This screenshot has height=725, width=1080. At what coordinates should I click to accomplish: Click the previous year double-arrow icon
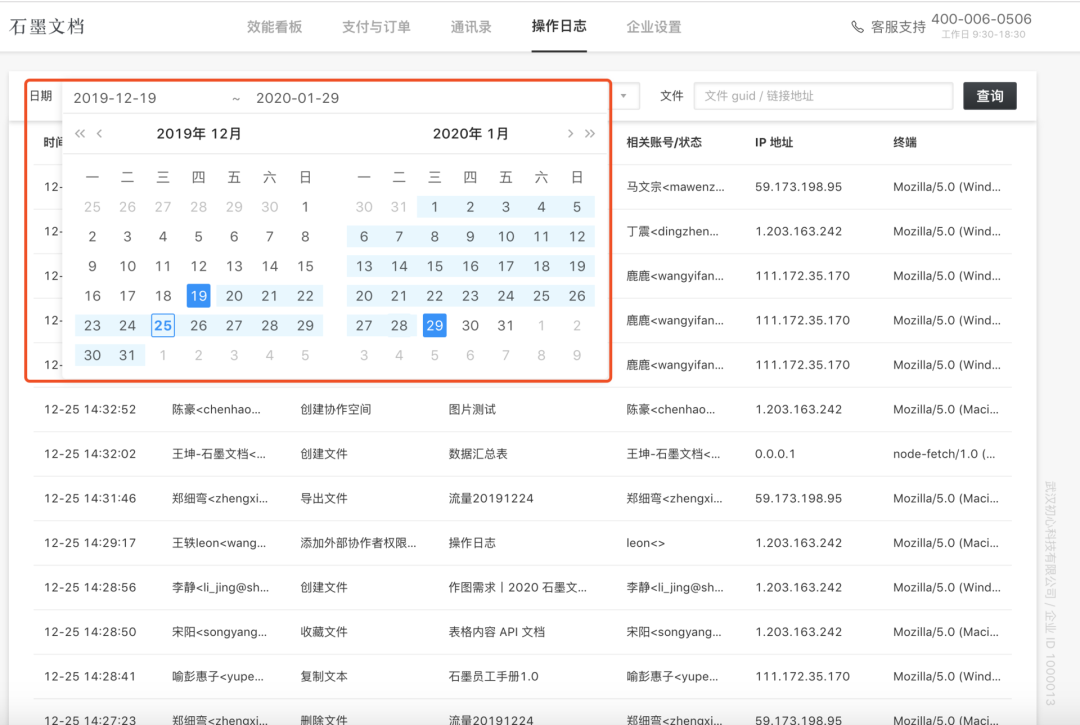click(x=80, y=134)
